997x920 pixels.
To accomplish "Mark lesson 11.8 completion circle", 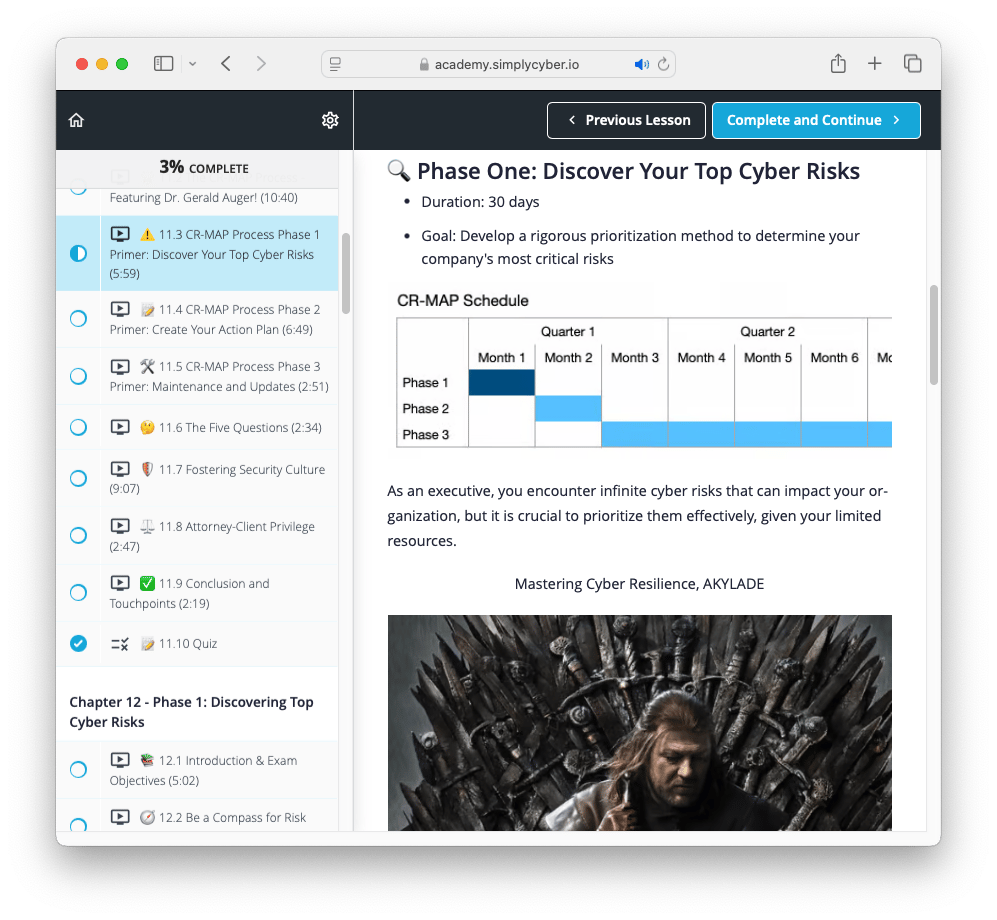I will point(78,535).
